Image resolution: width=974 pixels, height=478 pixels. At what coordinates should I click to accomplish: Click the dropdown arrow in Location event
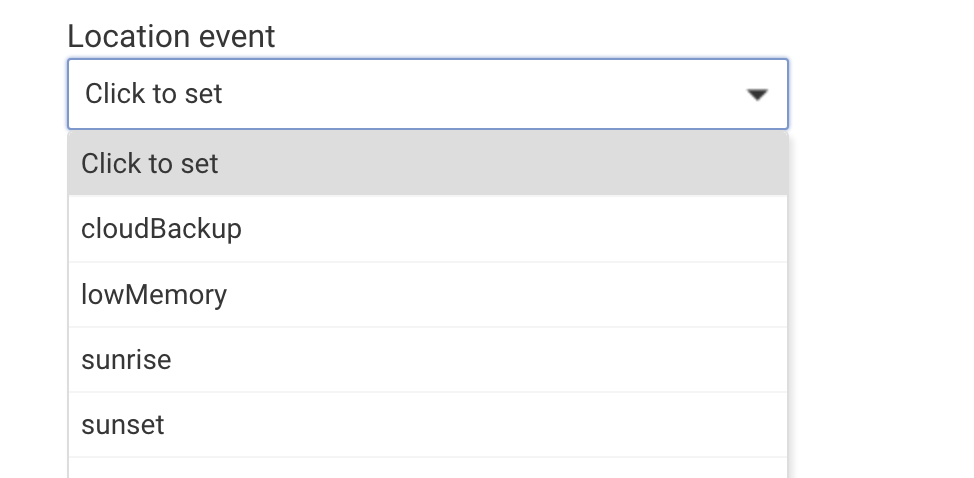tap(757, 94)
